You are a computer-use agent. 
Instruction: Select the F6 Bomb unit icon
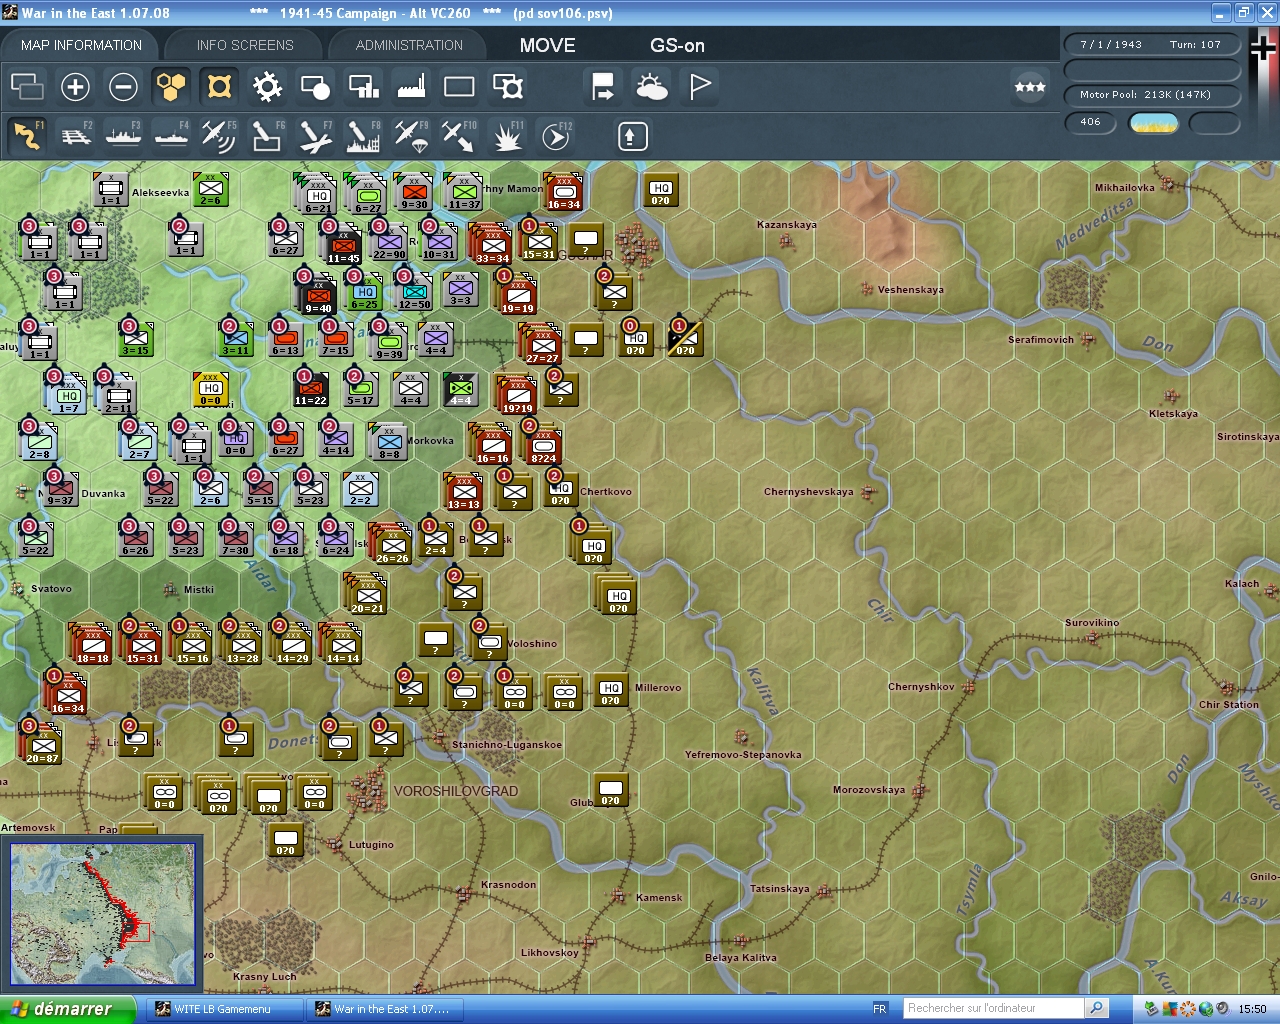267,136
